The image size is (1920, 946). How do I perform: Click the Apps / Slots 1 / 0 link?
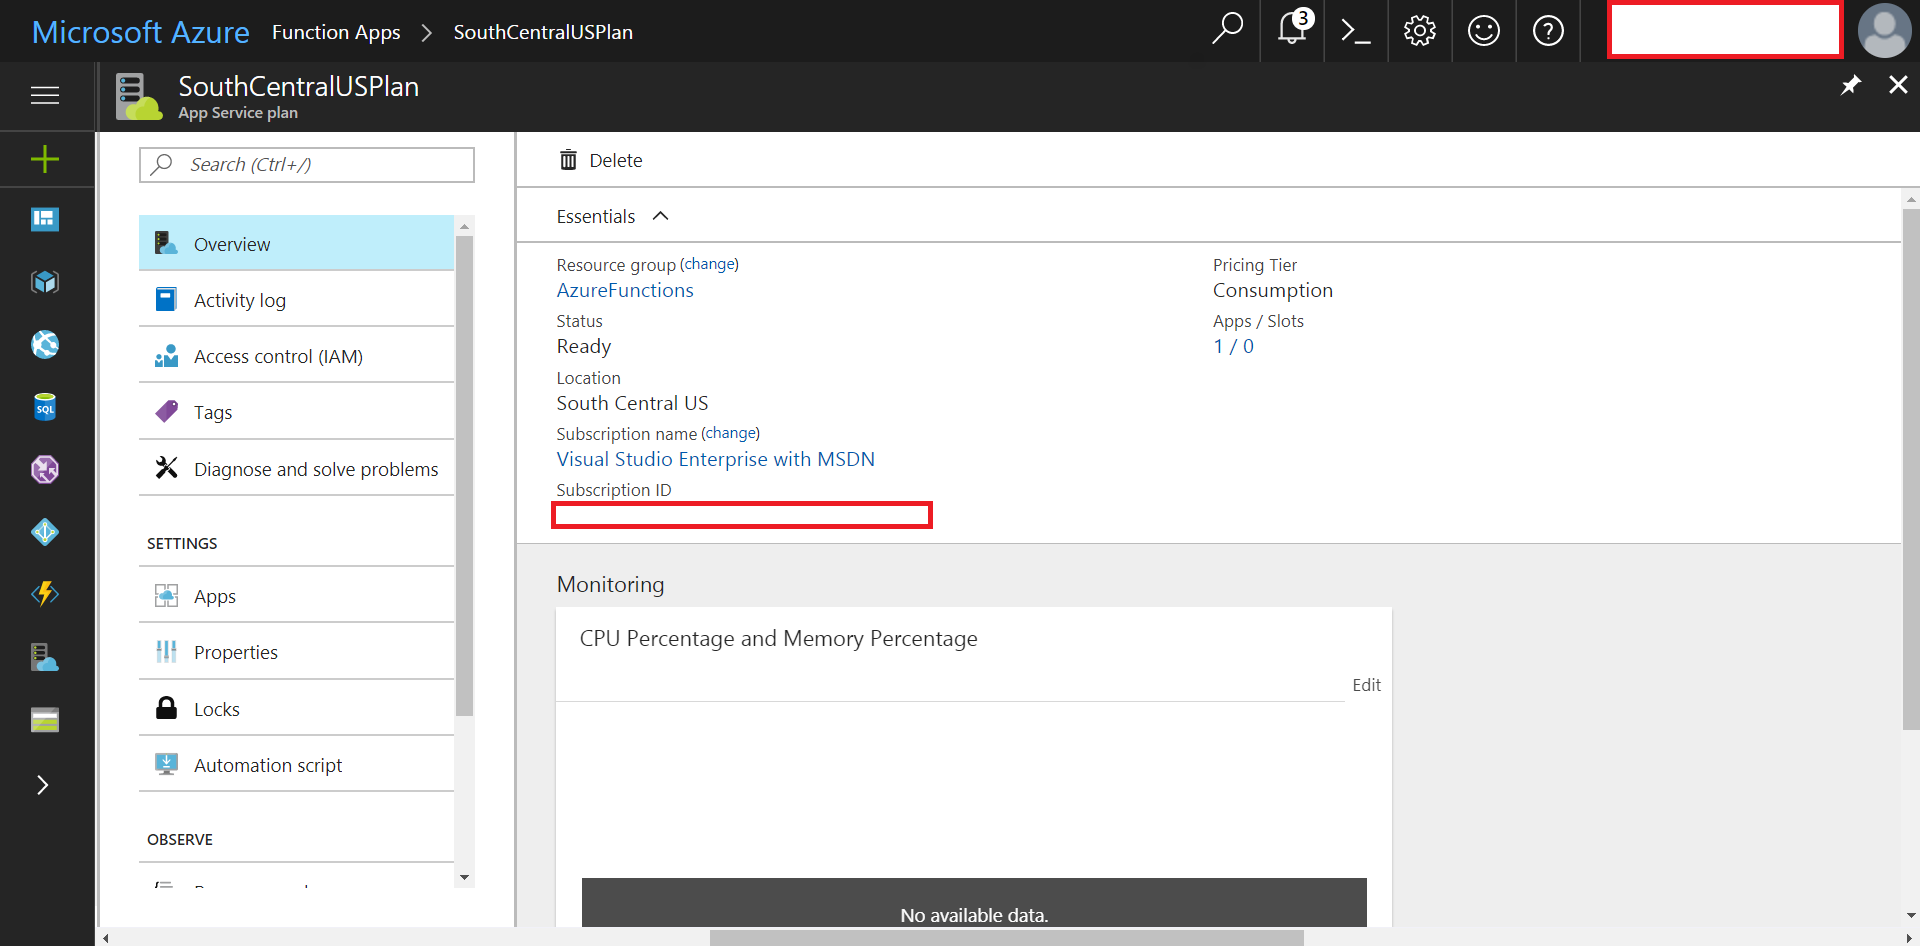[1233, 346]
